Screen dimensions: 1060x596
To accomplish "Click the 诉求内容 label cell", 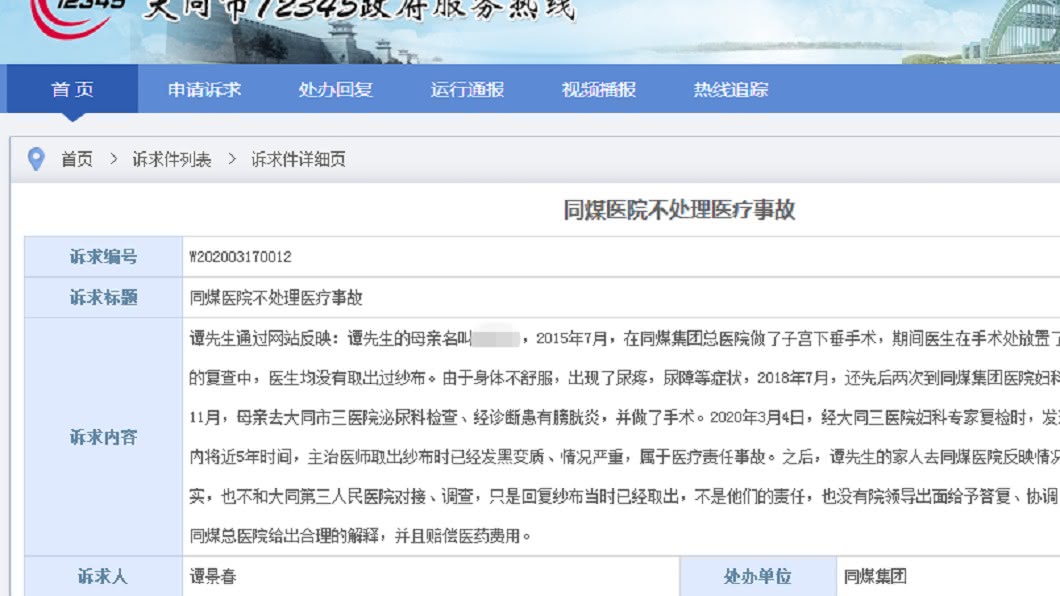I will (x=103, y=437).
